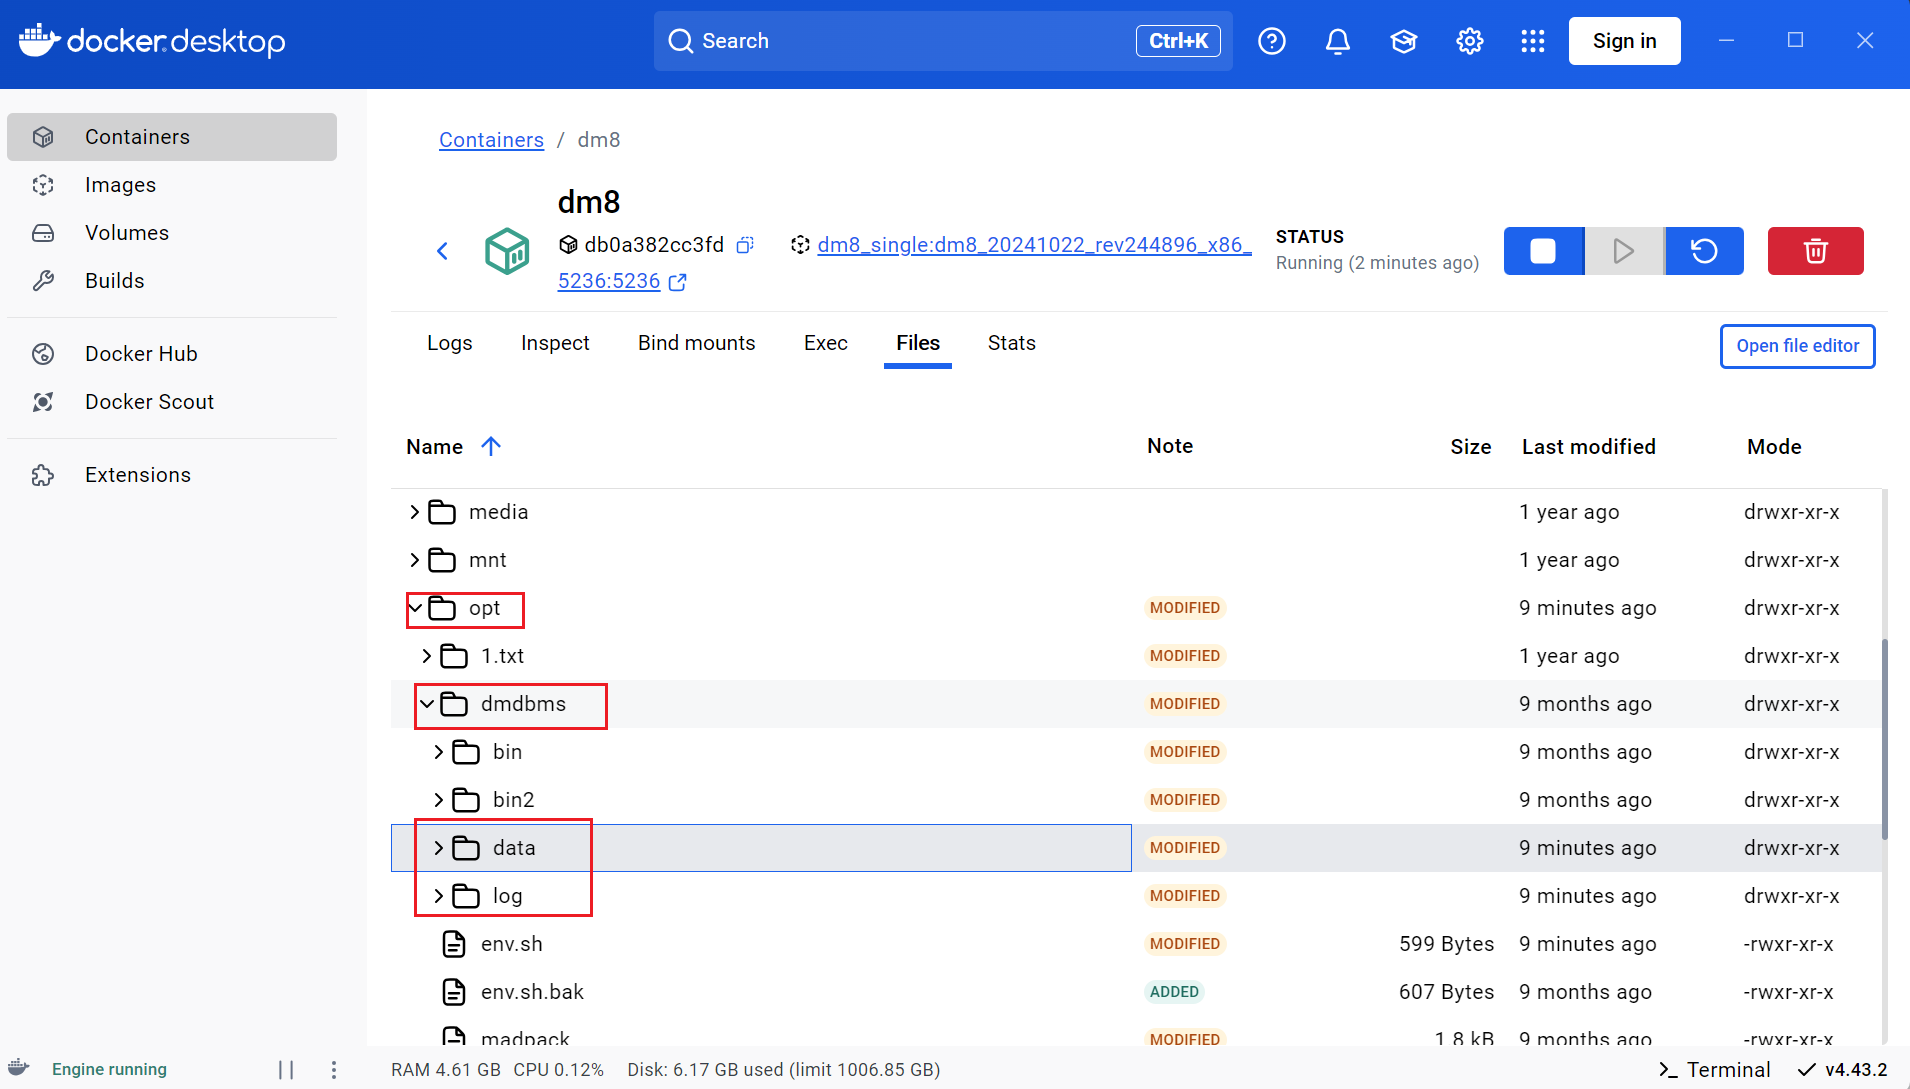This screenshot has height=1089, width=1910.
Task: Stop the dm8 container
Action: 1543,251
